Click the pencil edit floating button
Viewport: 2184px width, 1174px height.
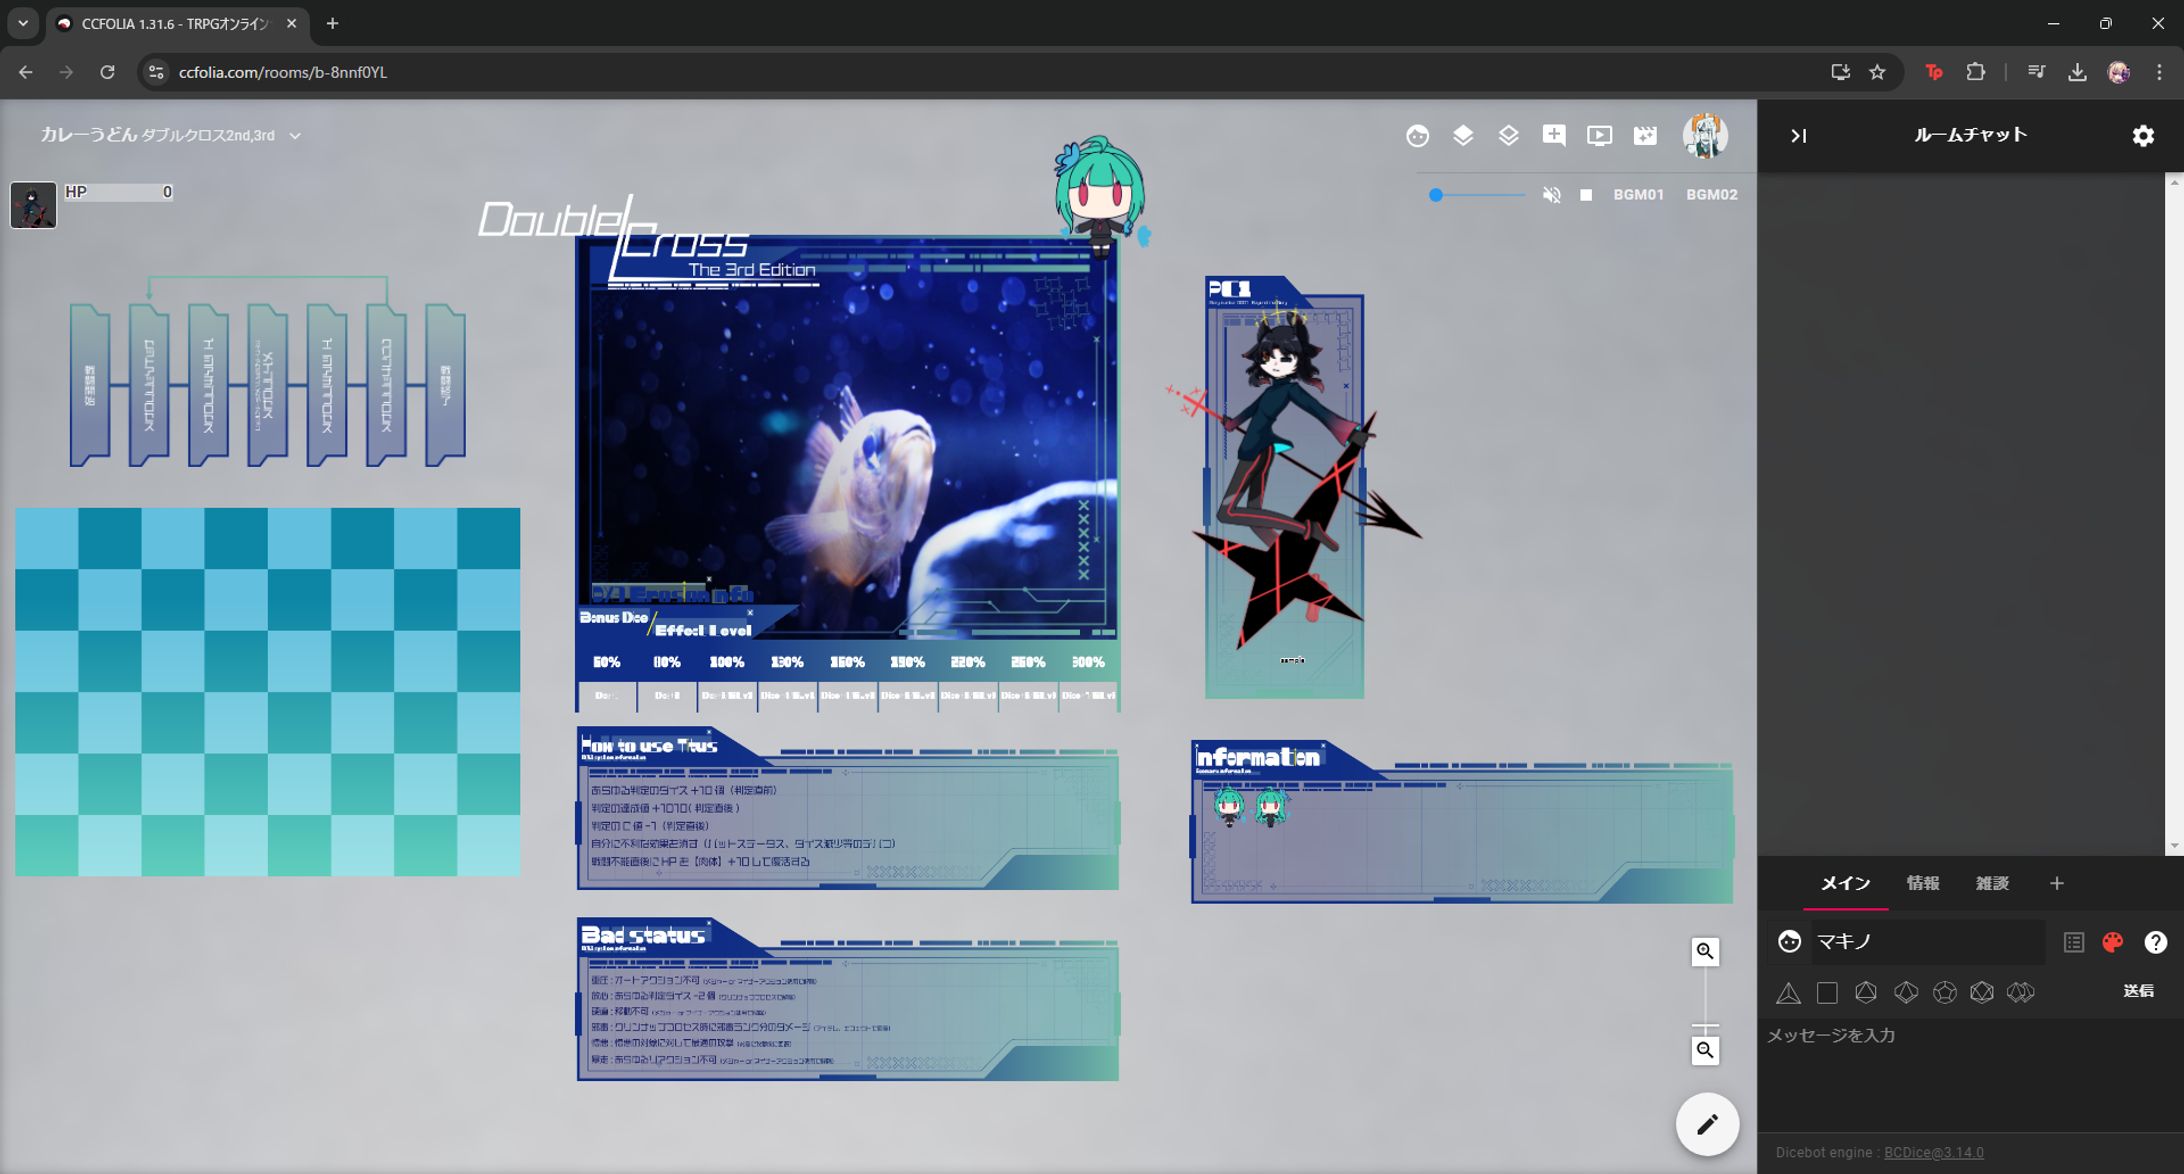click(1707, 1124)
